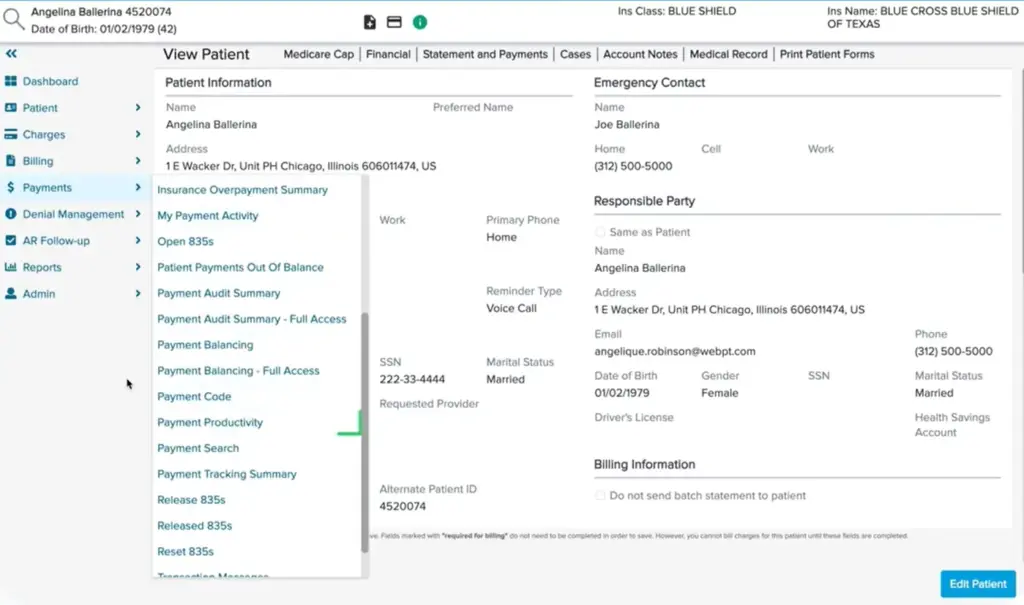Image resolution: width=1024 pixels, height=605 pixels.
Task: Expand the Patient menu chevron
Action: click(138, 107)
